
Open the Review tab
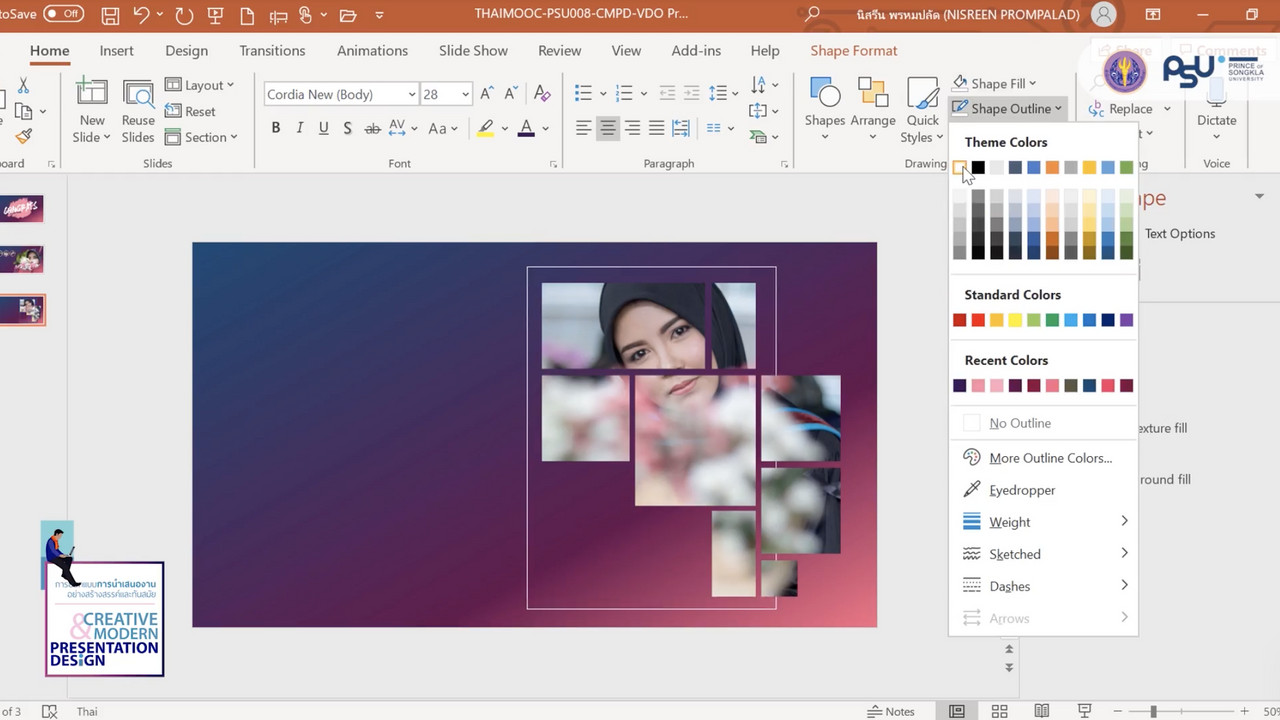[x=560, y=51]
